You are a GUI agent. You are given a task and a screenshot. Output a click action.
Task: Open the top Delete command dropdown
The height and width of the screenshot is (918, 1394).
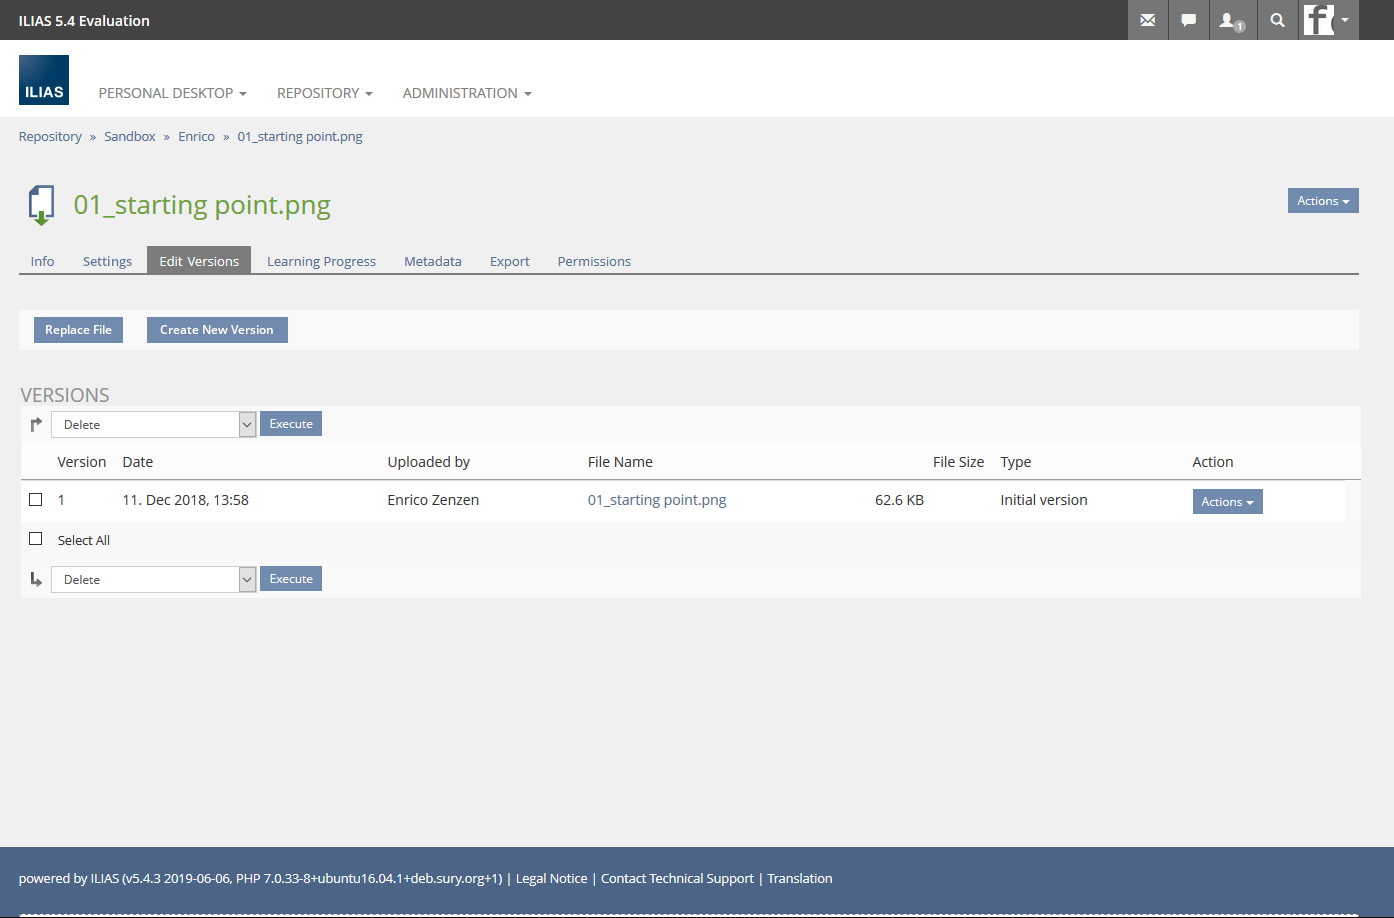(x=154, y=425)
